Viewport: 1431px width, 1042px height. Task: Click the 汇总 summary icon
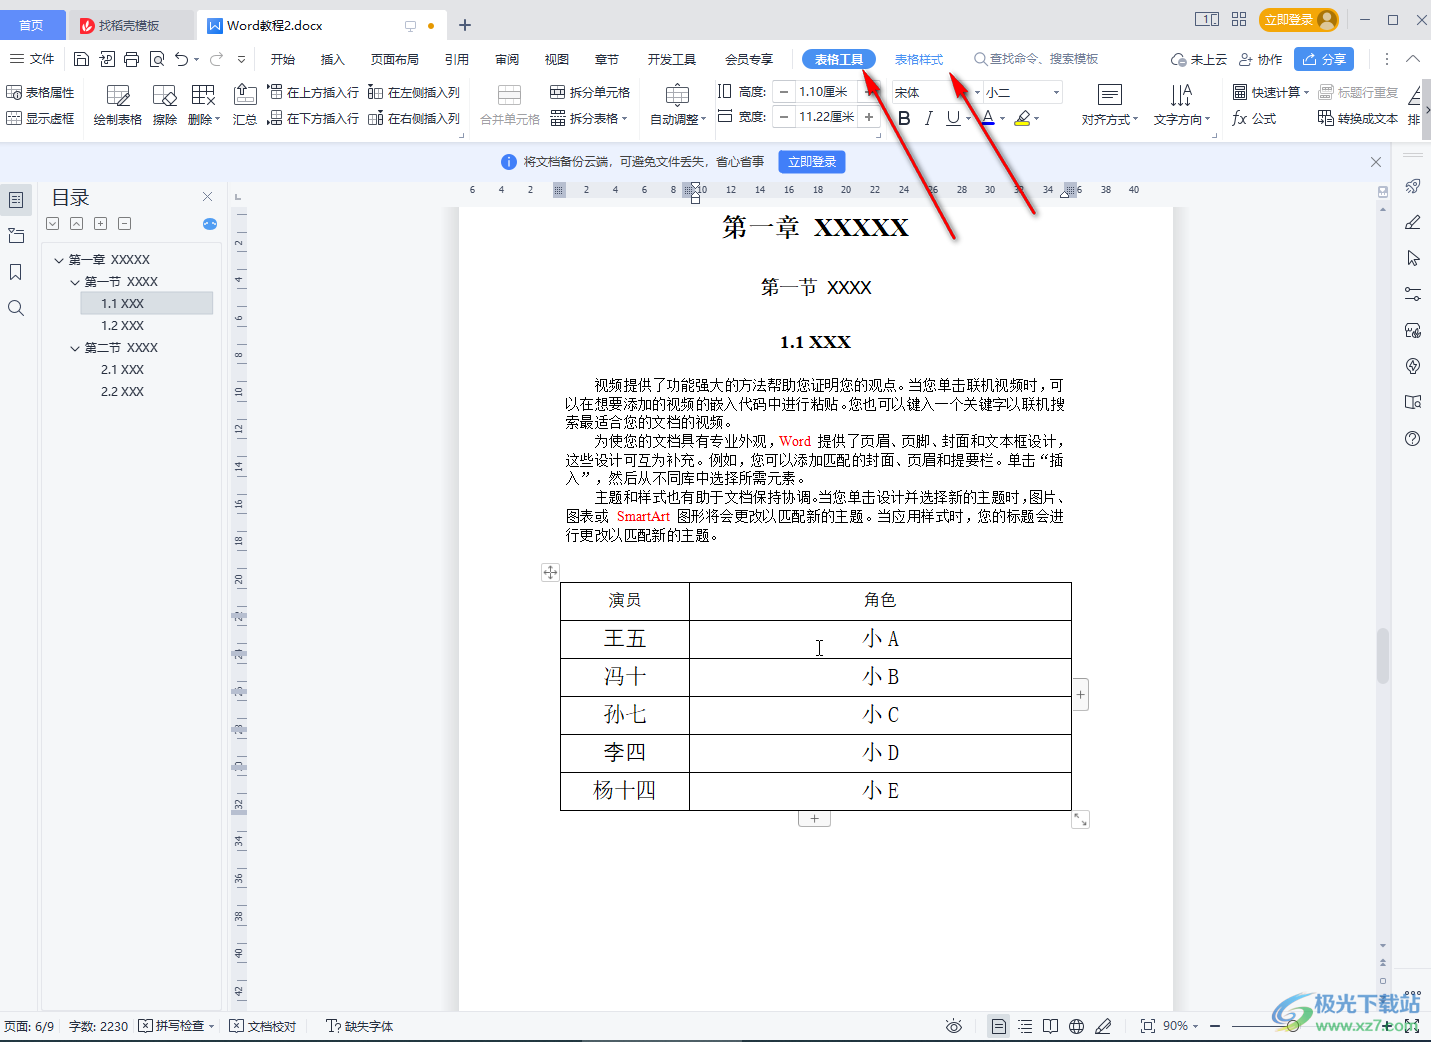(x=245, y=105)
